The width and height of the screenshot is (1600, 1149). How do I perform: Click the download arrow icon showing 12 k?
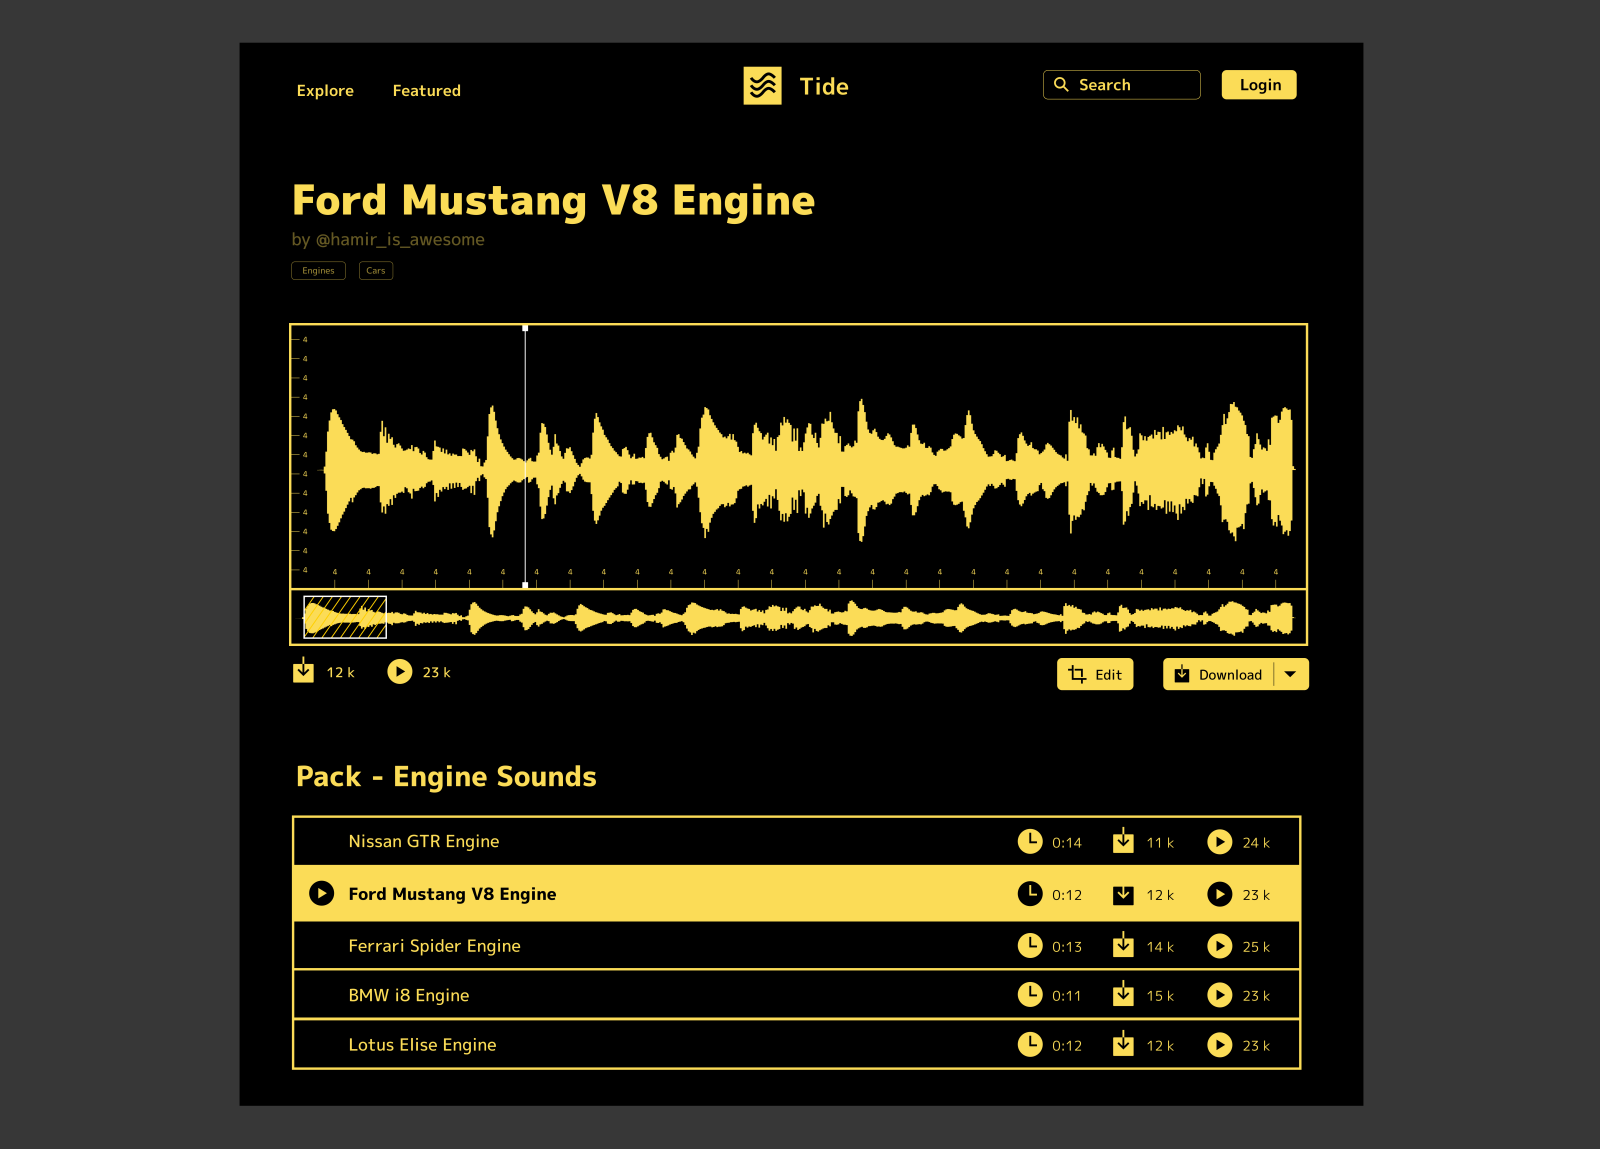pos(303,670)
